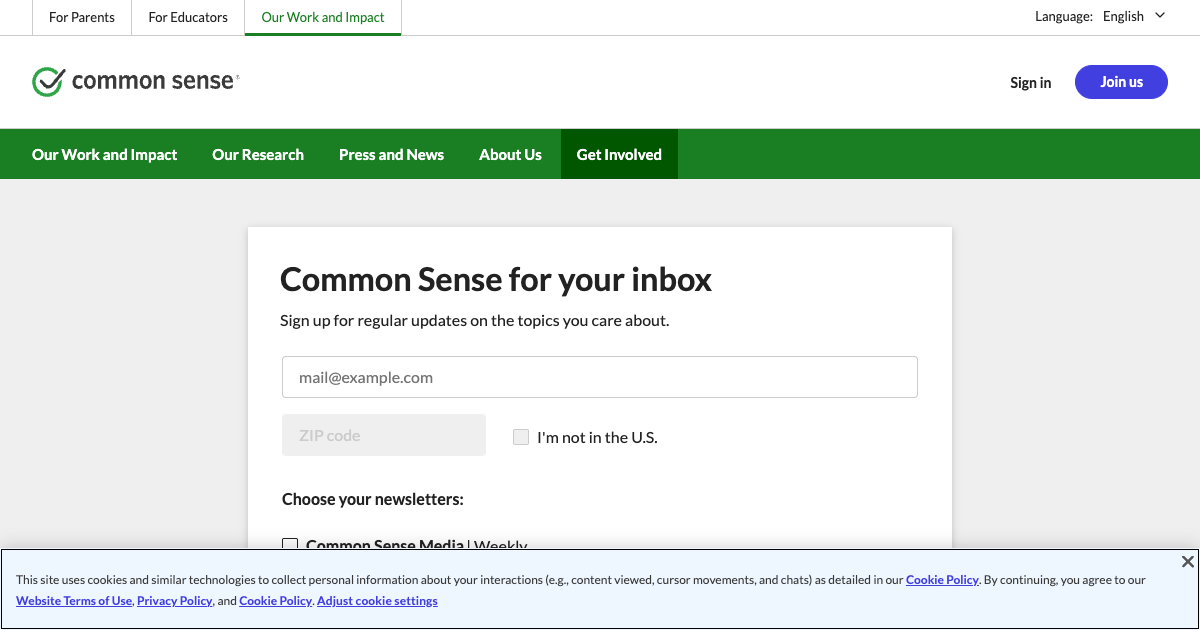Viewport: 1200px width, 630px height.
Task: Switch to the For Educators tab
Action: 187,17
